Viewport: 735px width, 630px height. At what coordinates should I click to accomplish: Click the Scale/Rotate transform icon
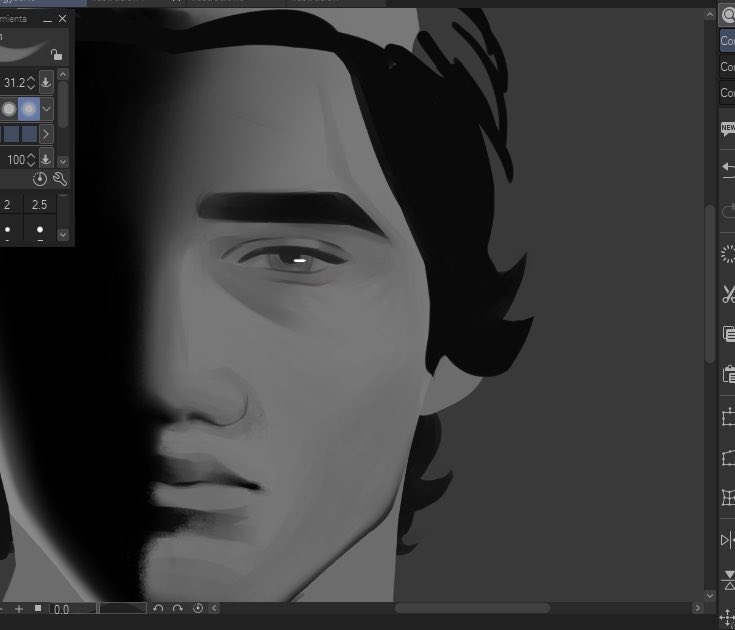[x=728, y=417]
